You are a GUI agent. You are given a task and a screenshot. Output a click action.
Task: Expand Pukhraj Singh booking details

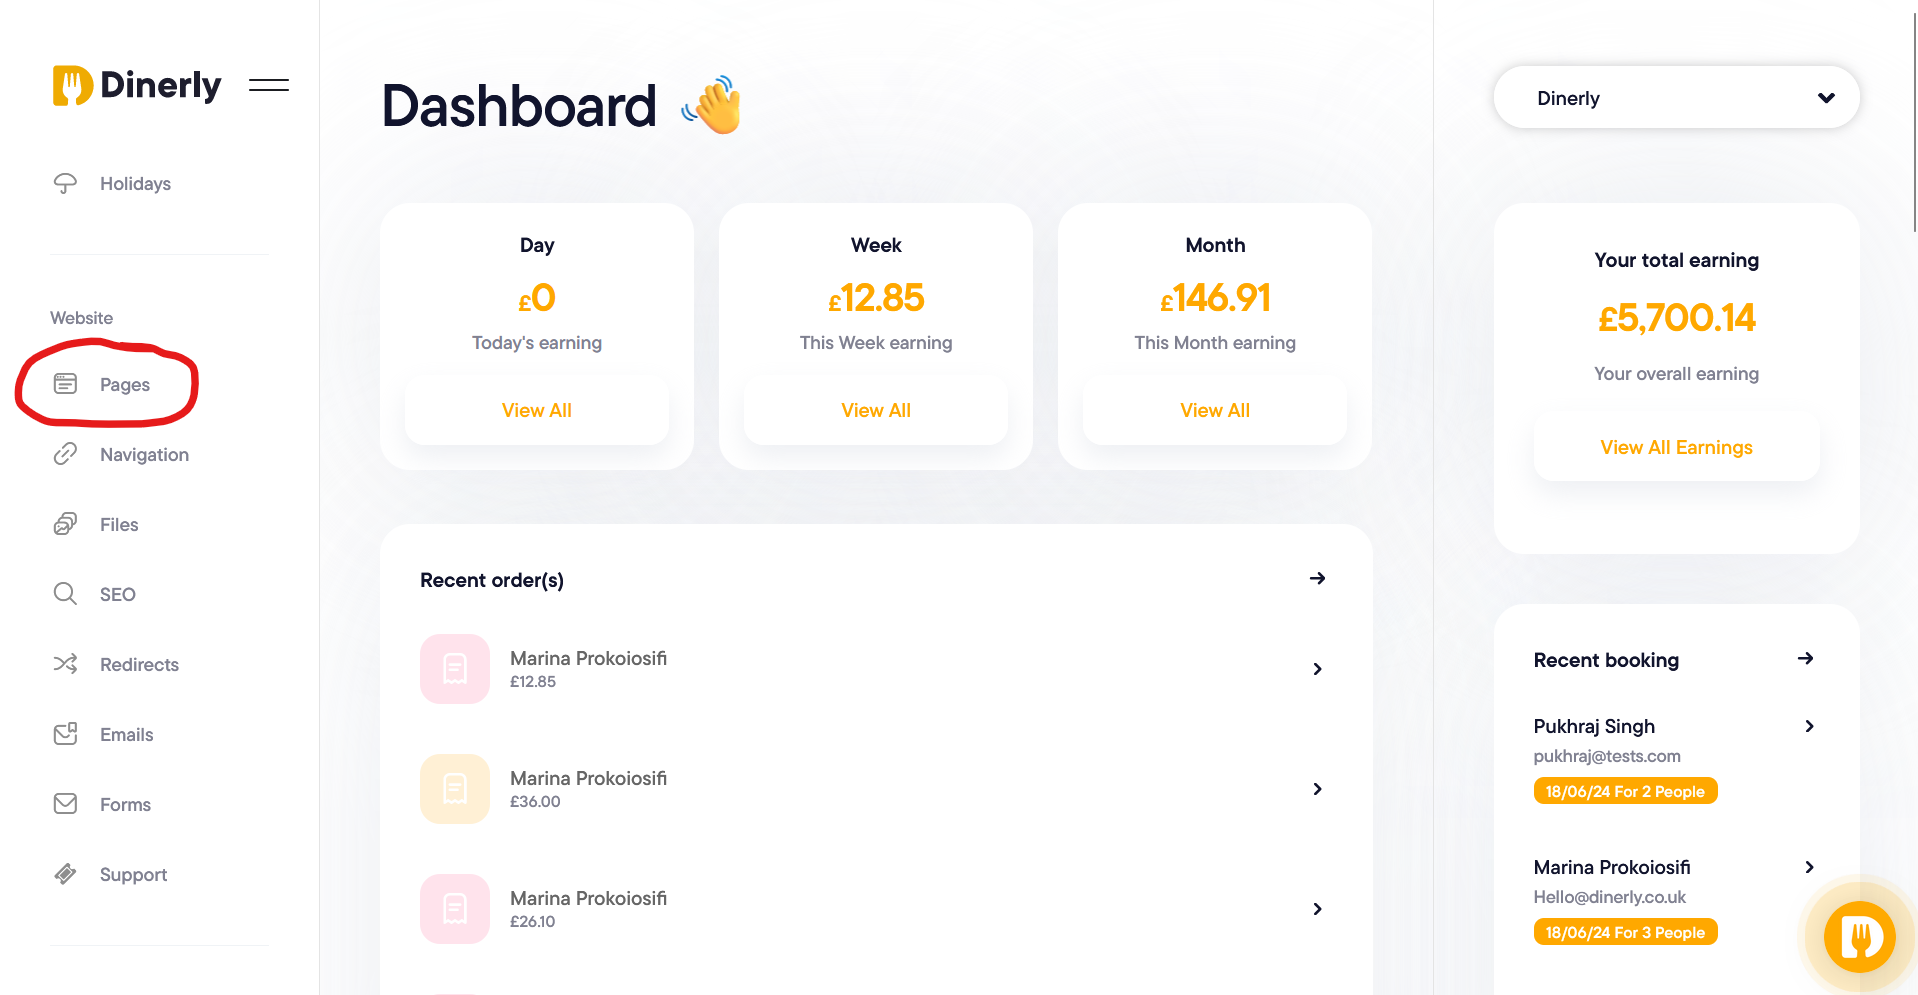[1809, 726]
